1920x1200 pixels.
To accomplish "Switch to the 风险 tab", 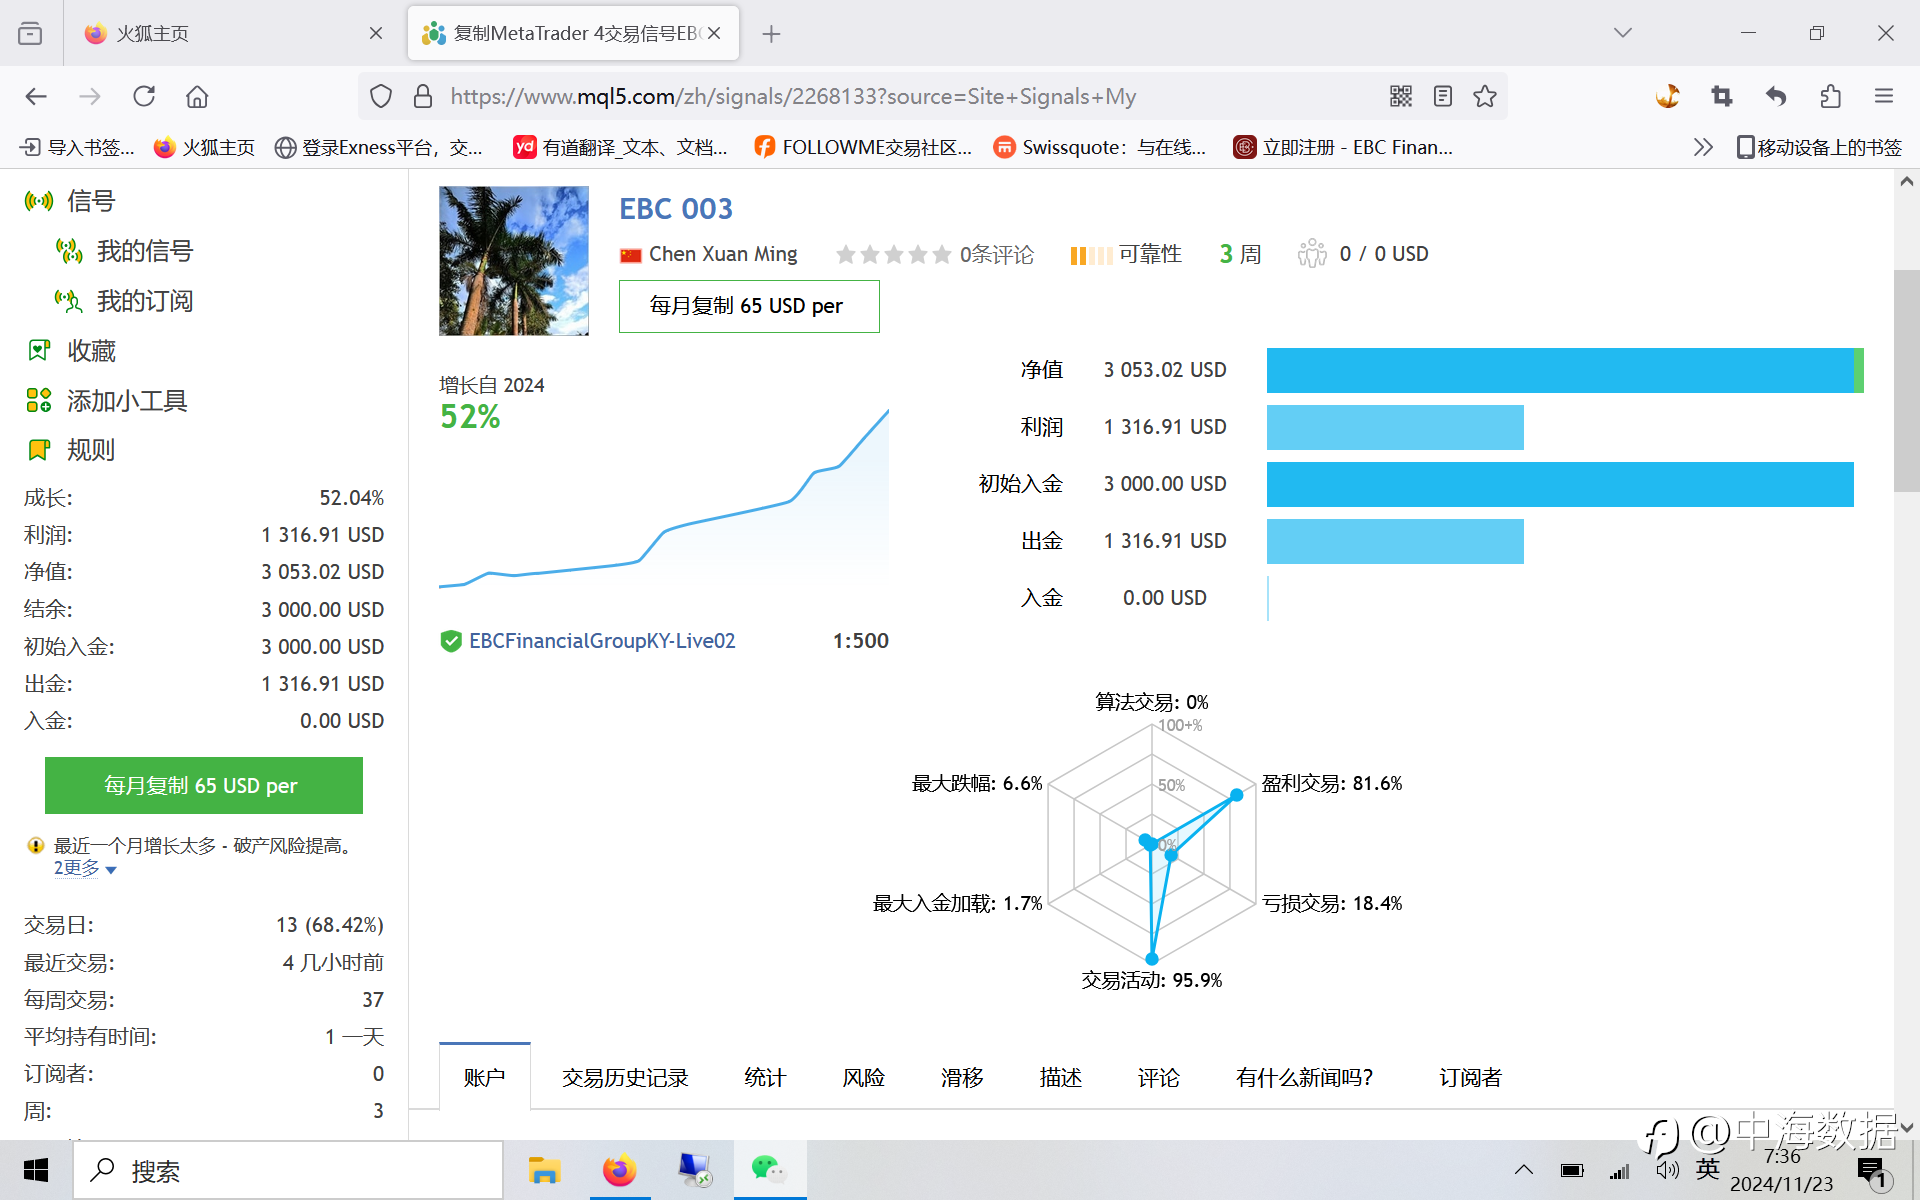I will (864, 1077).
